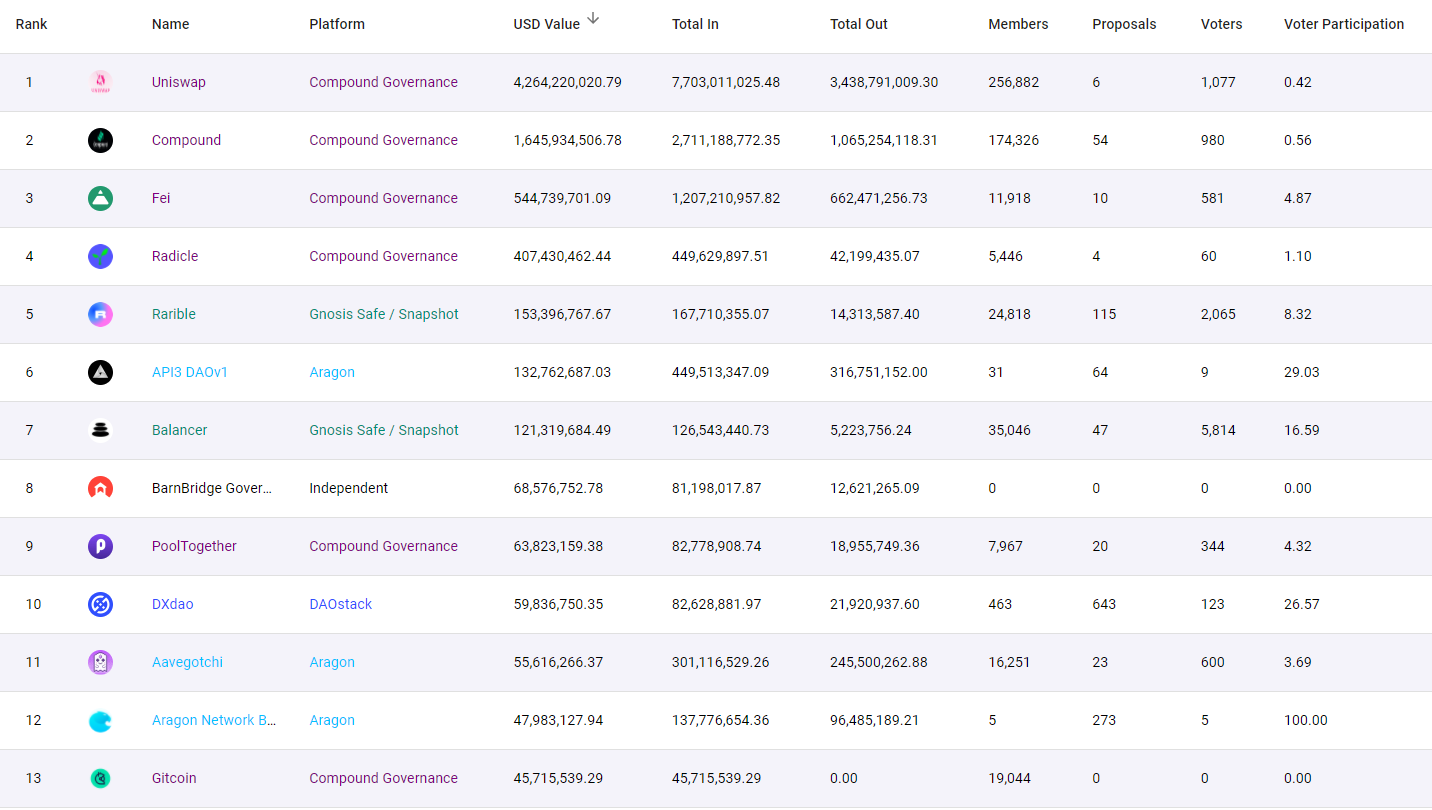1432x810 pixels.
Task: Select Members value 19,044
Action: [1009, 778]
